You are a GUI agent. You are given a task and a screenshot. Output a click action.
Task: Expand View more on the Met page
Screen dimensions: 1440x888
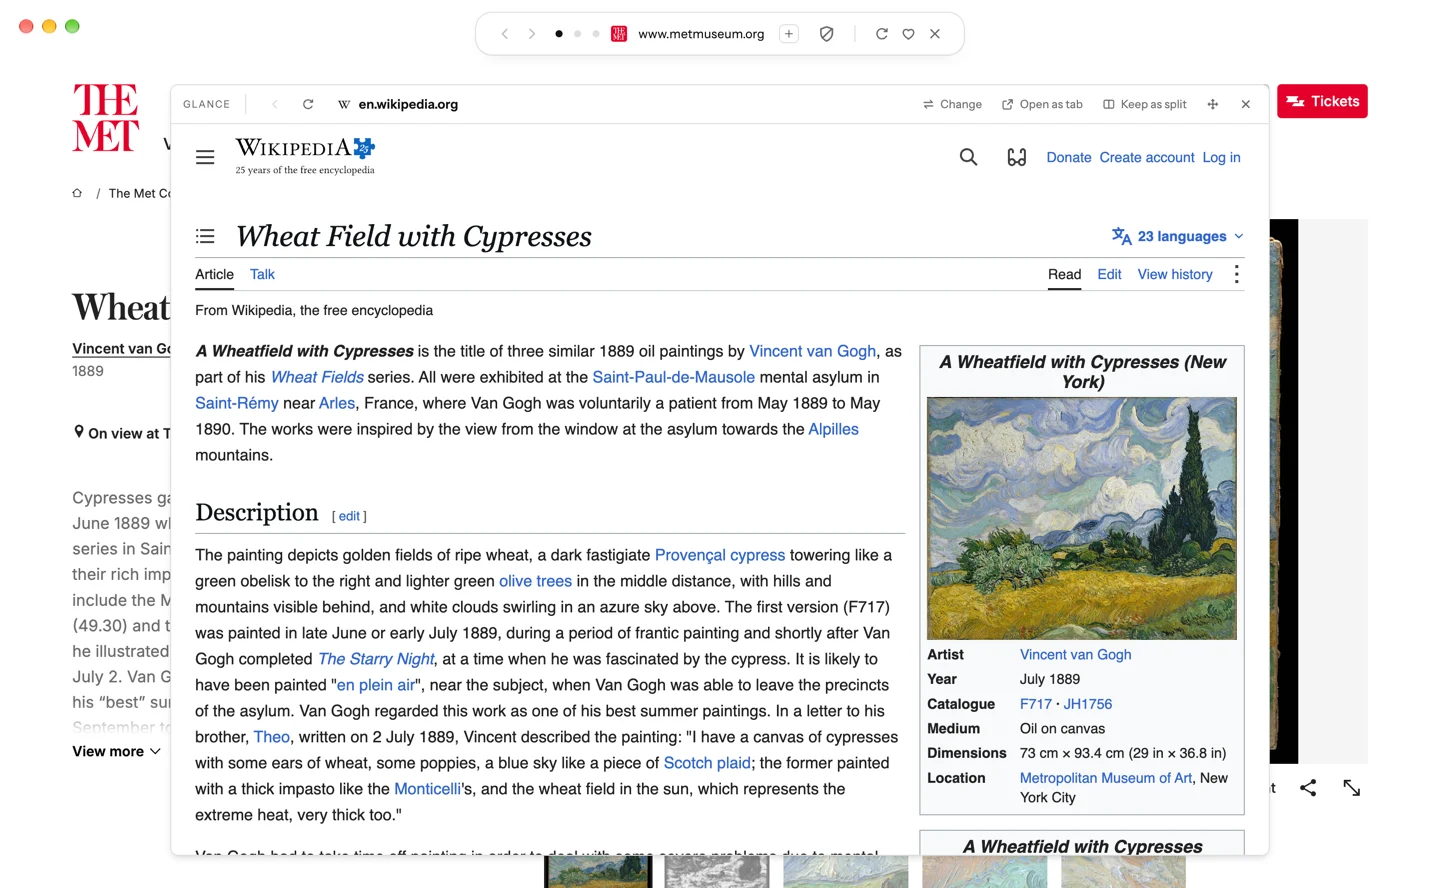[116, 751]
